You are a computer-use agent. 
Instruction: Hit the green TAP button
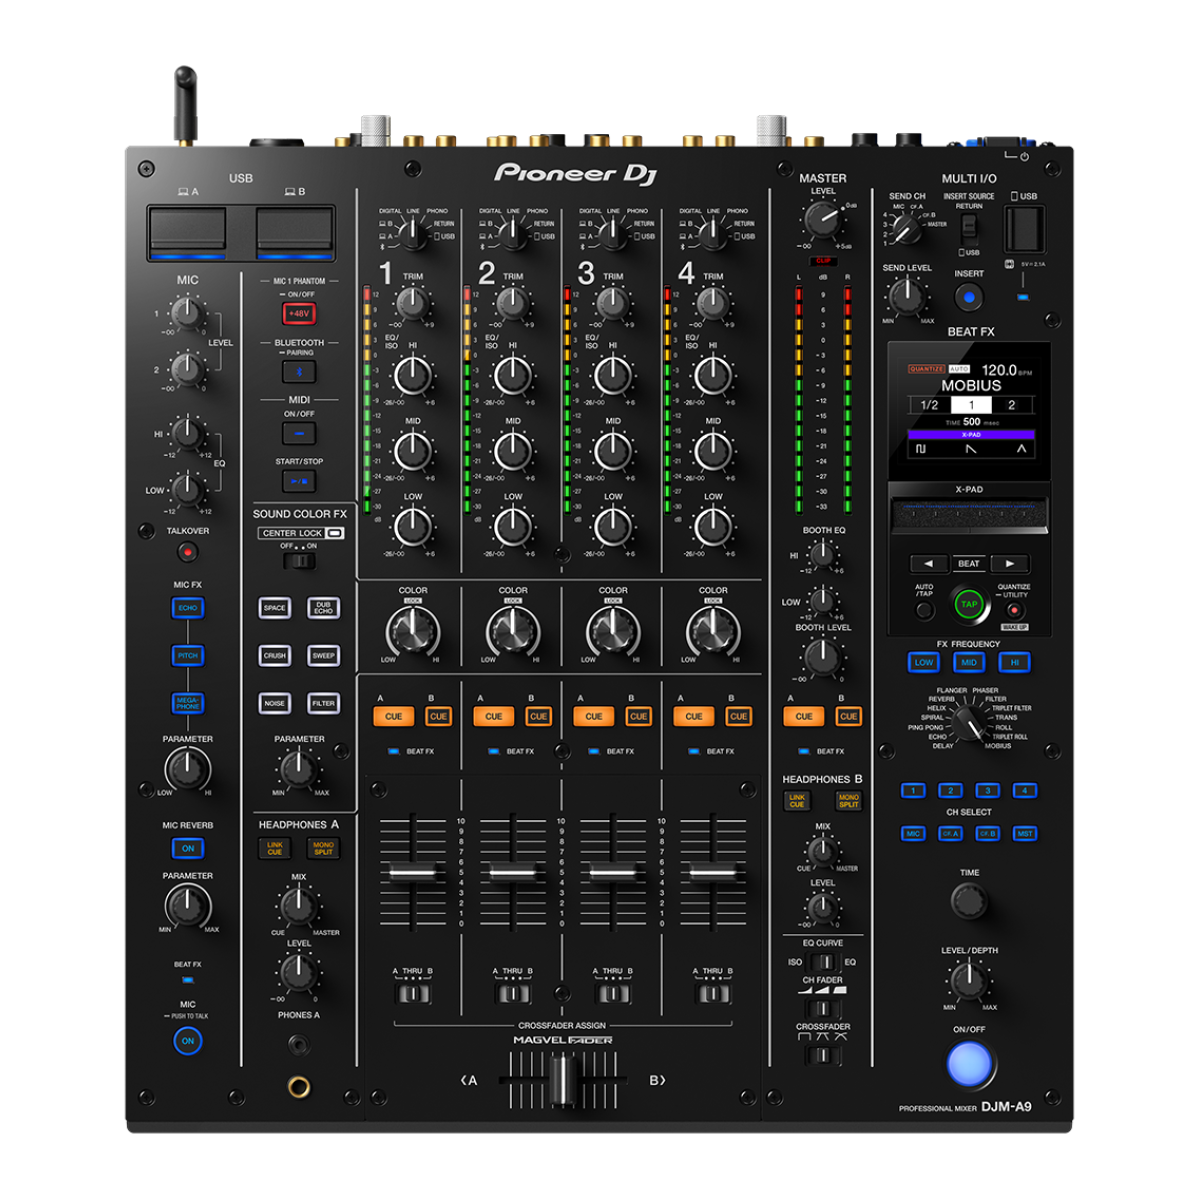(x=969, y=604)
